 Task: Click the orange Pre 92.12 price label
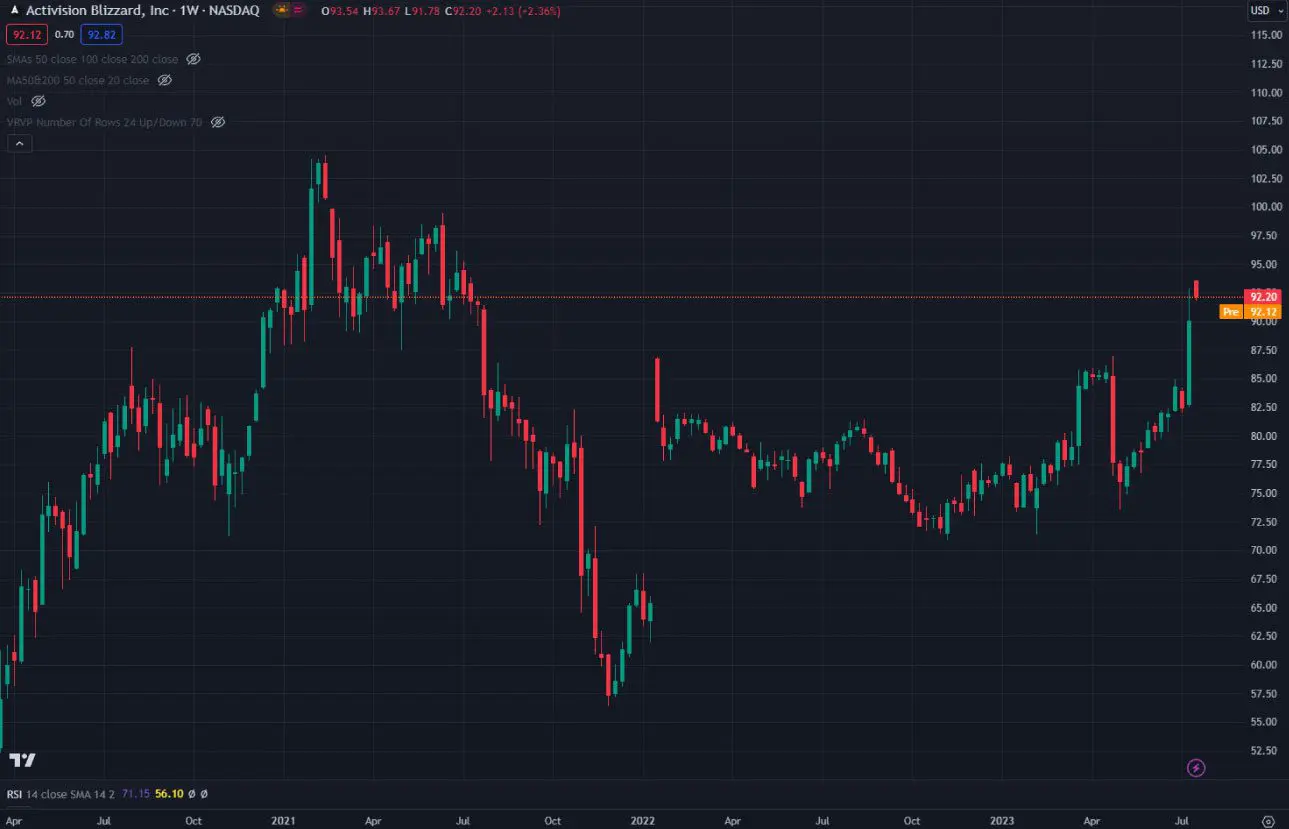1250,312
